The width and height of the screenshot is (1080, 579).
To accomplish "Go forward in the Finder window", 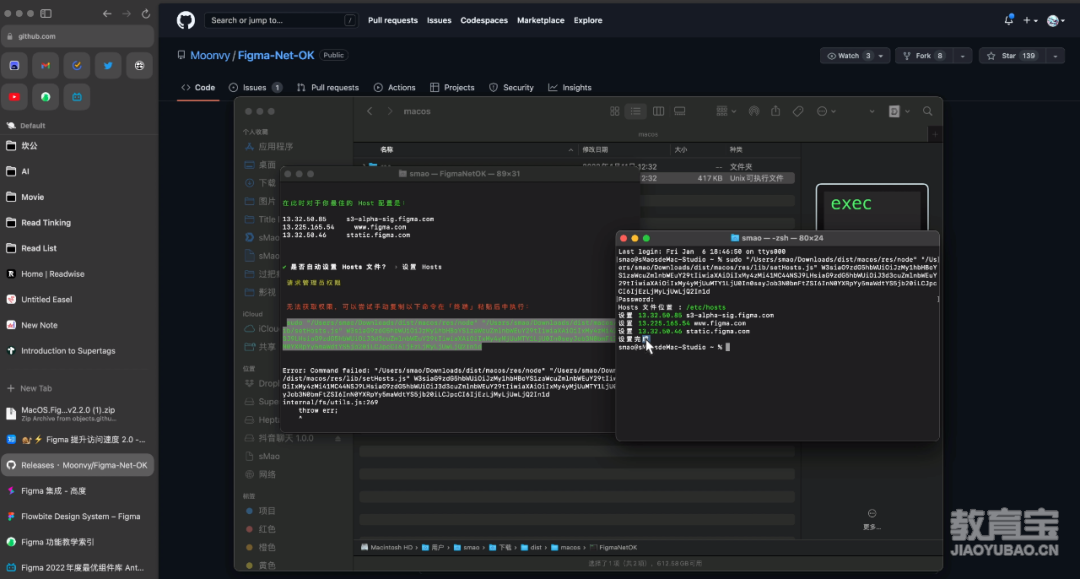I will (390, 112).
